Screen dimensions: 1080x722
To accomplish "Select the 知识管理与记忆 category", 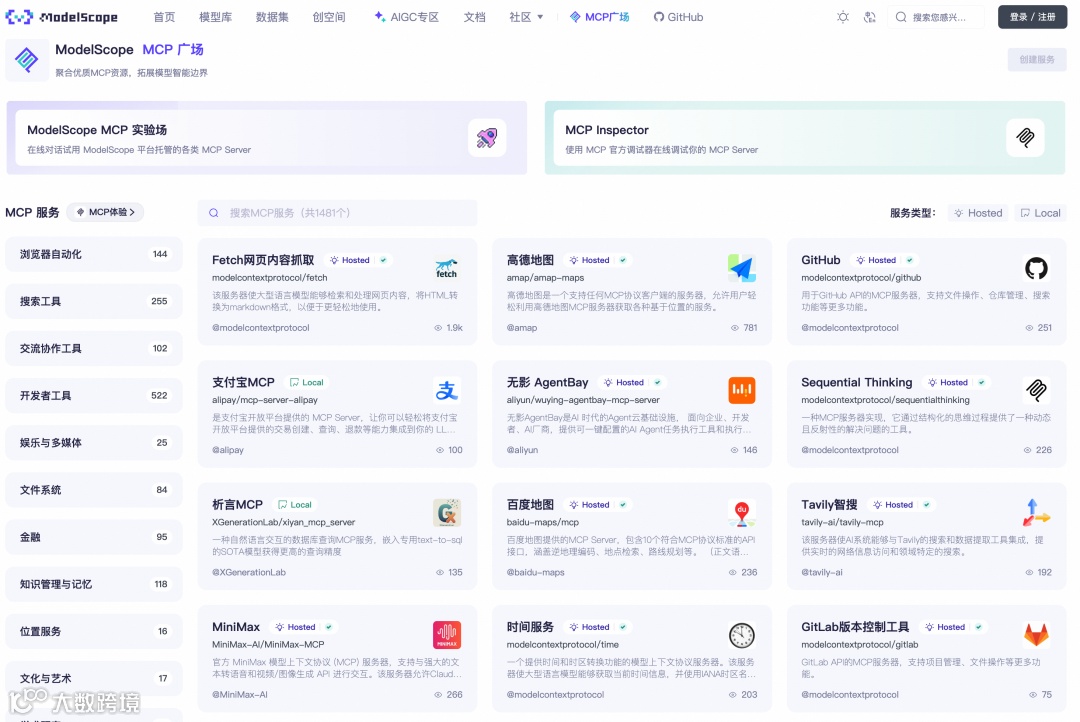I will pos(94,584).
